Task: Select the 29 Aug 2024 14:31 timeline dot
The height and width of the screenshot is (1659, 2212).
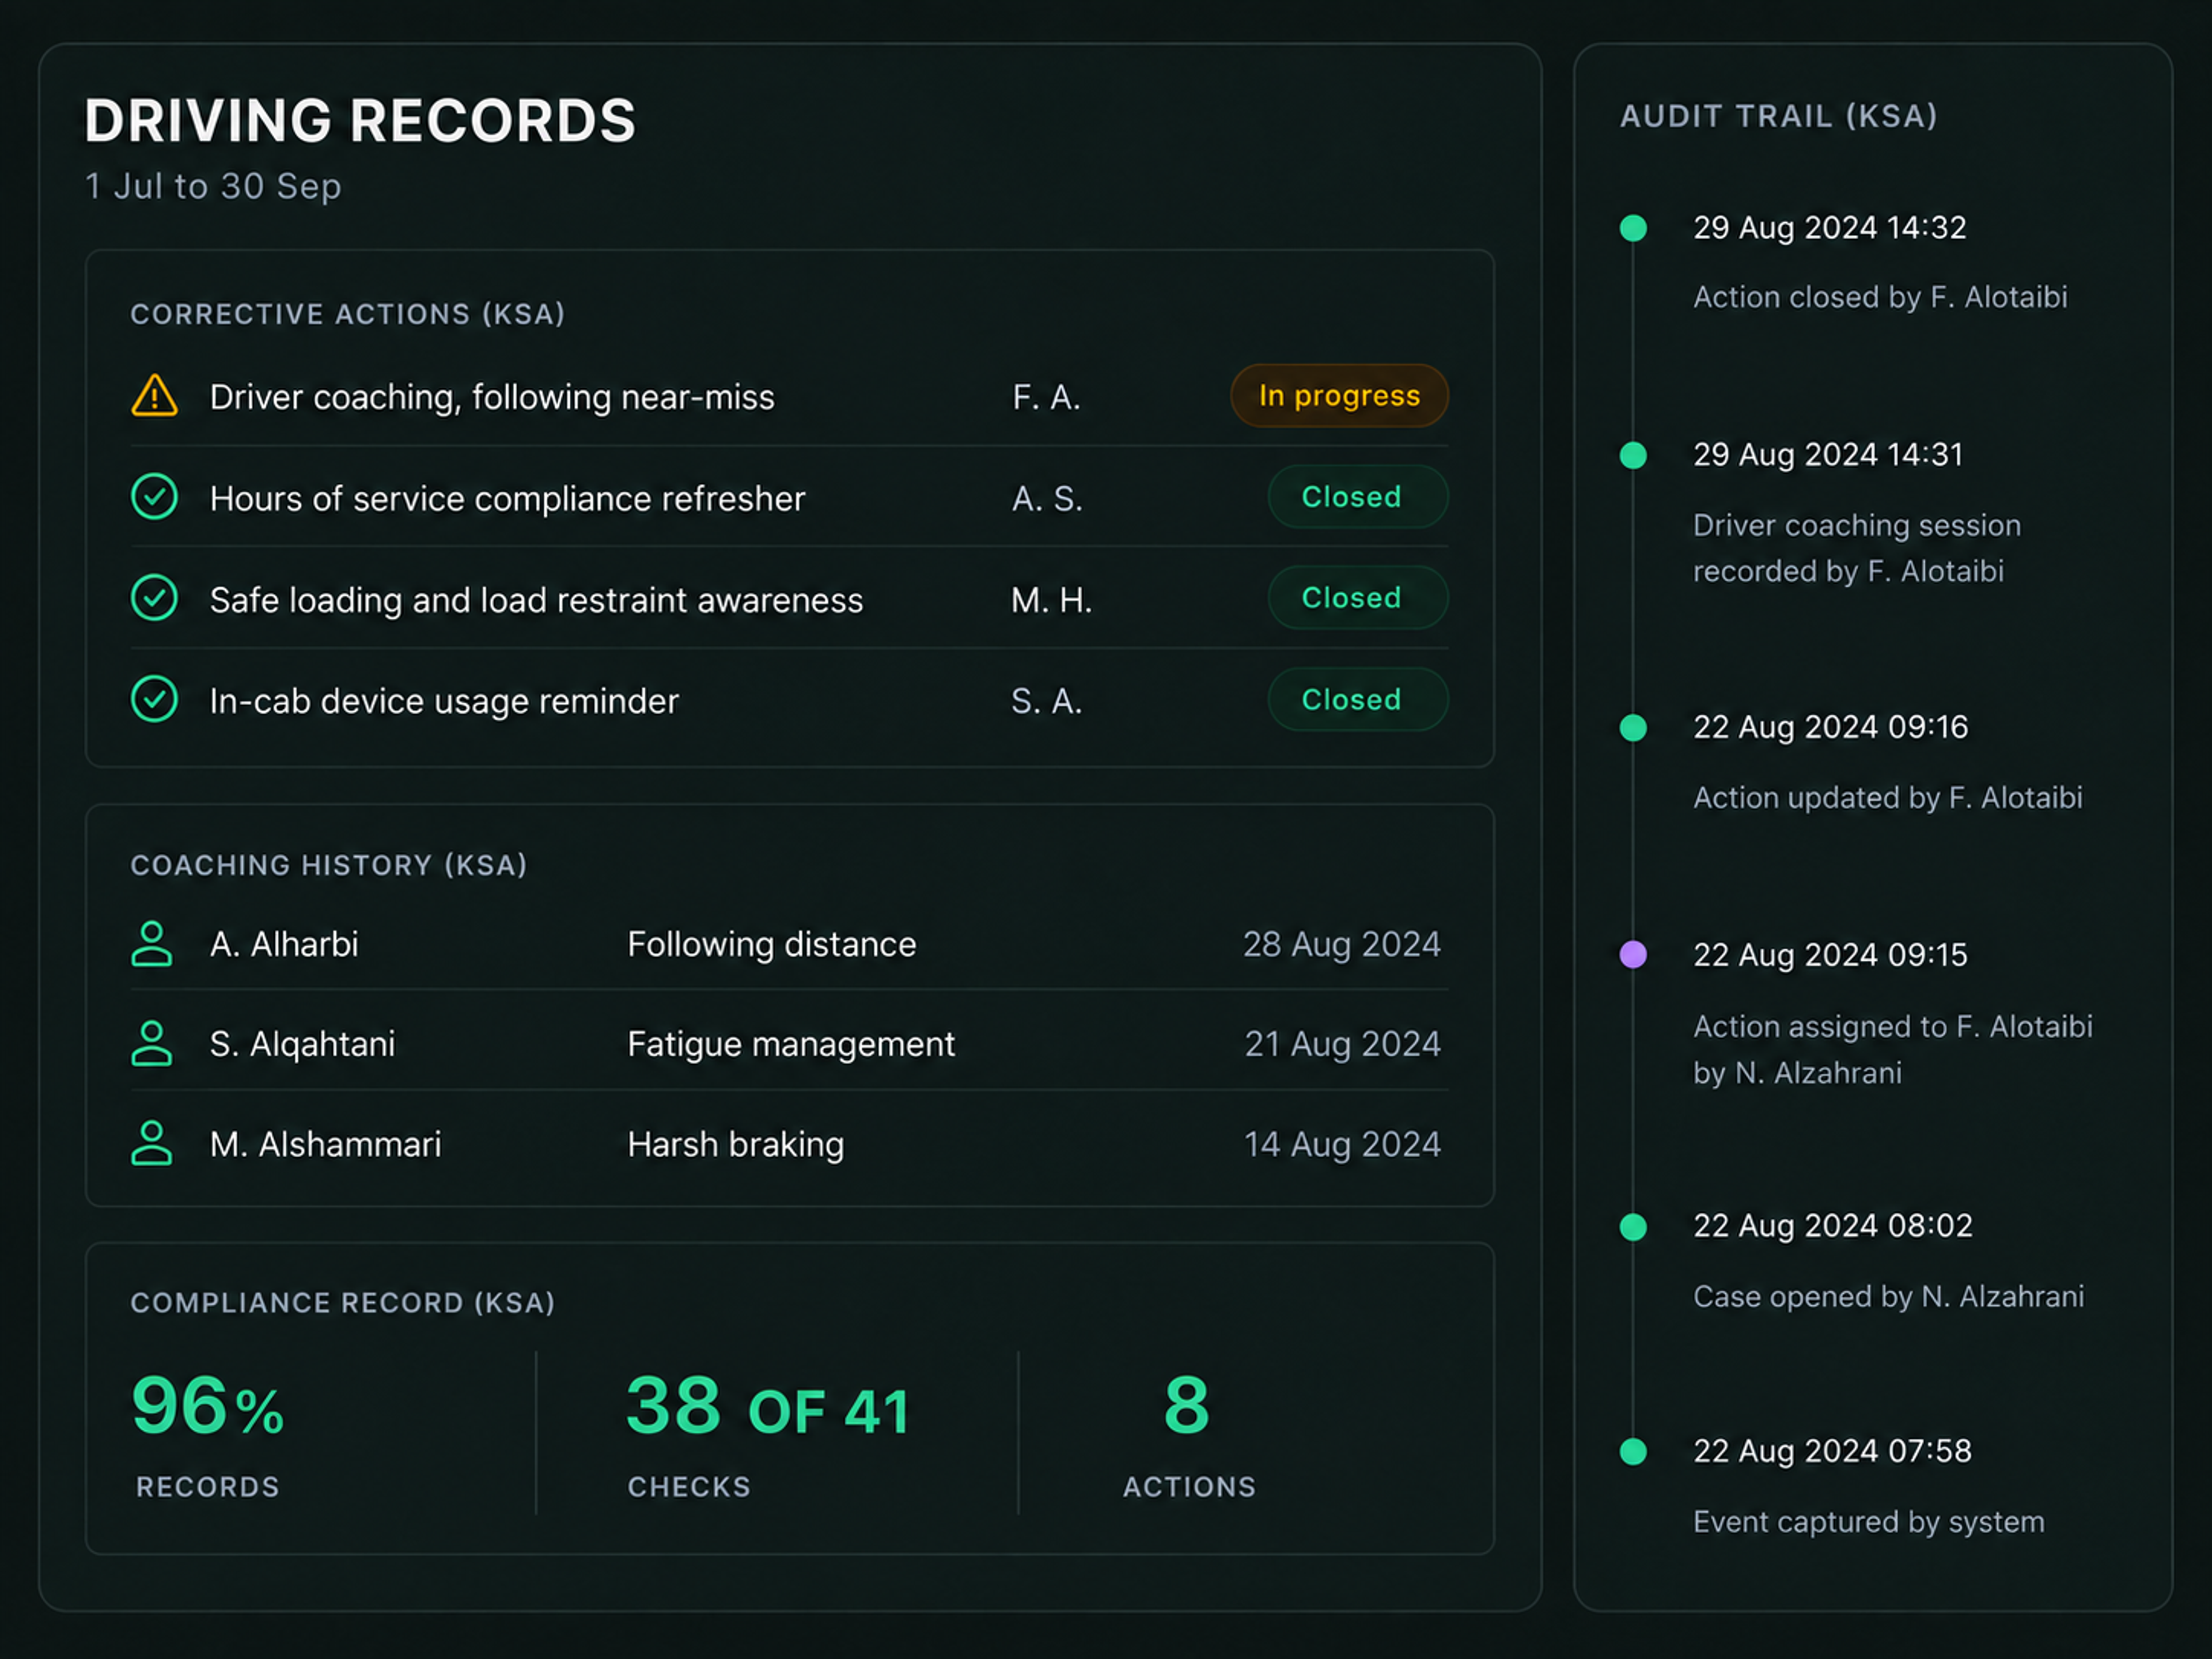Action: coord(1633,455)
